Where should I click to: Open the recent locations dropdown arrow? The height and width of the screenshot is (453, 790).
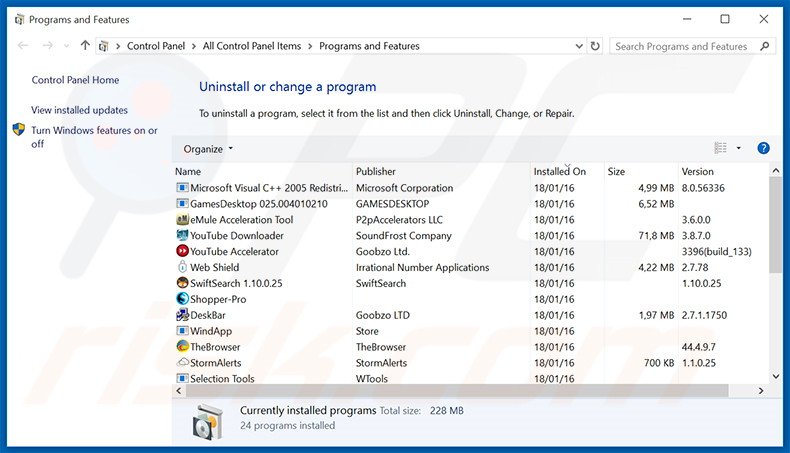coord(66,46)
